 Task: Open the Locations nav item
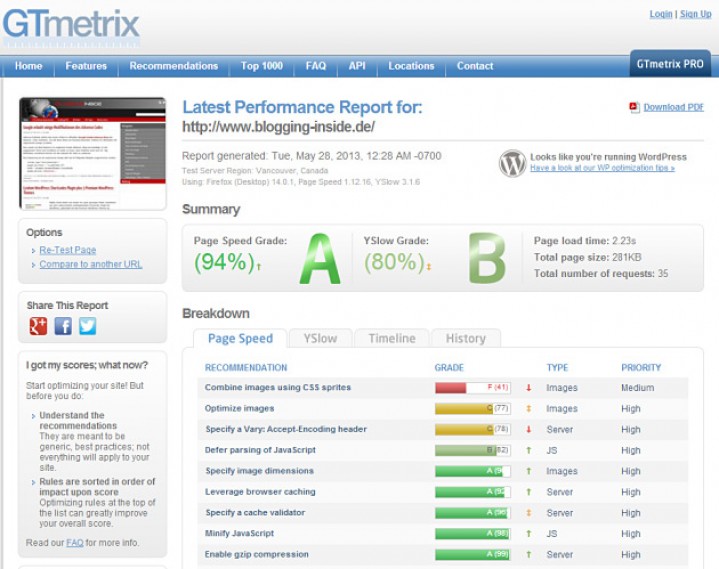click(411, 66)
